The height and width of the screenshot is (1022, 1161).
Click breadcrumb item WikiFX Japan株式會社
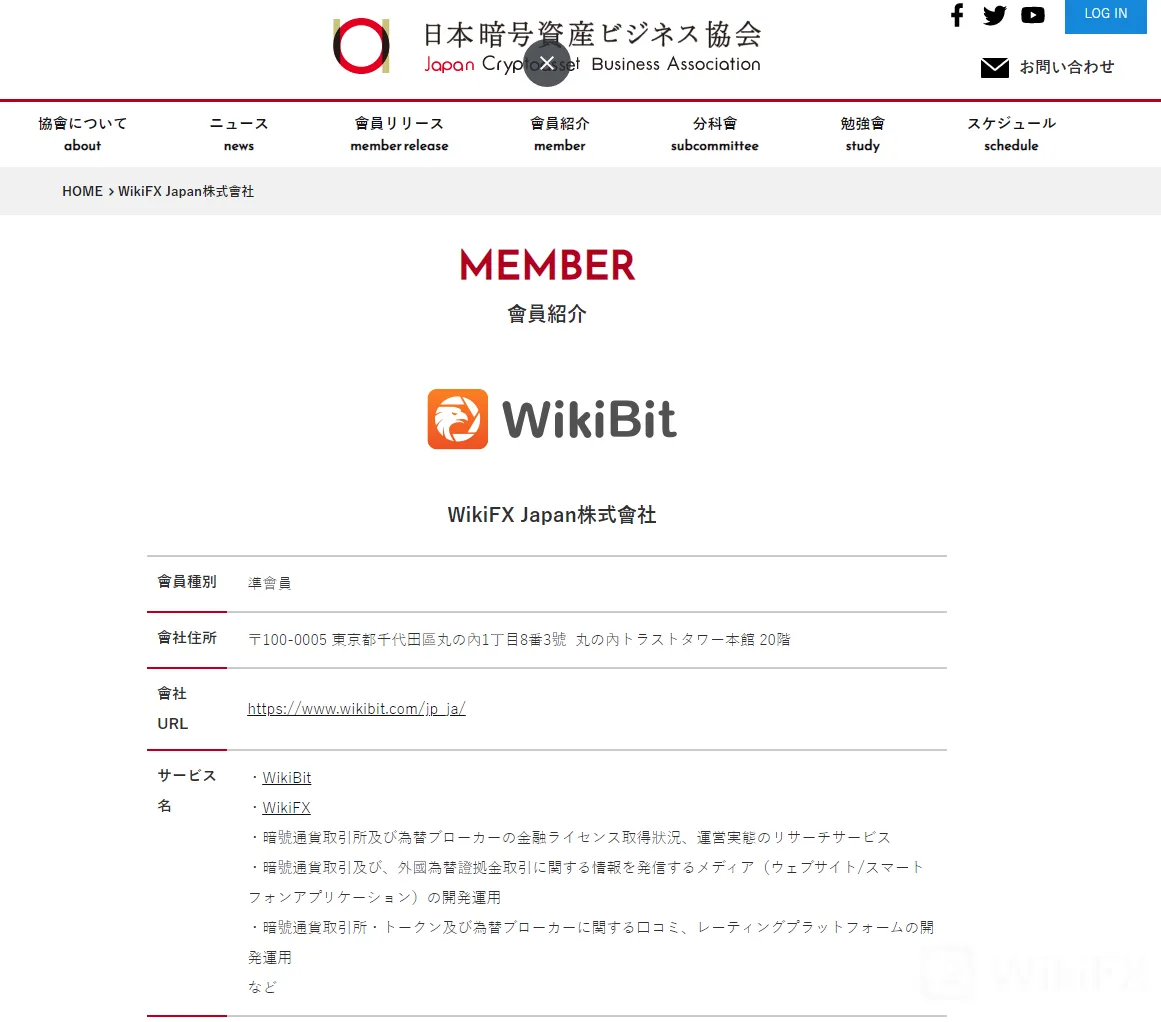tap(186, 191)
